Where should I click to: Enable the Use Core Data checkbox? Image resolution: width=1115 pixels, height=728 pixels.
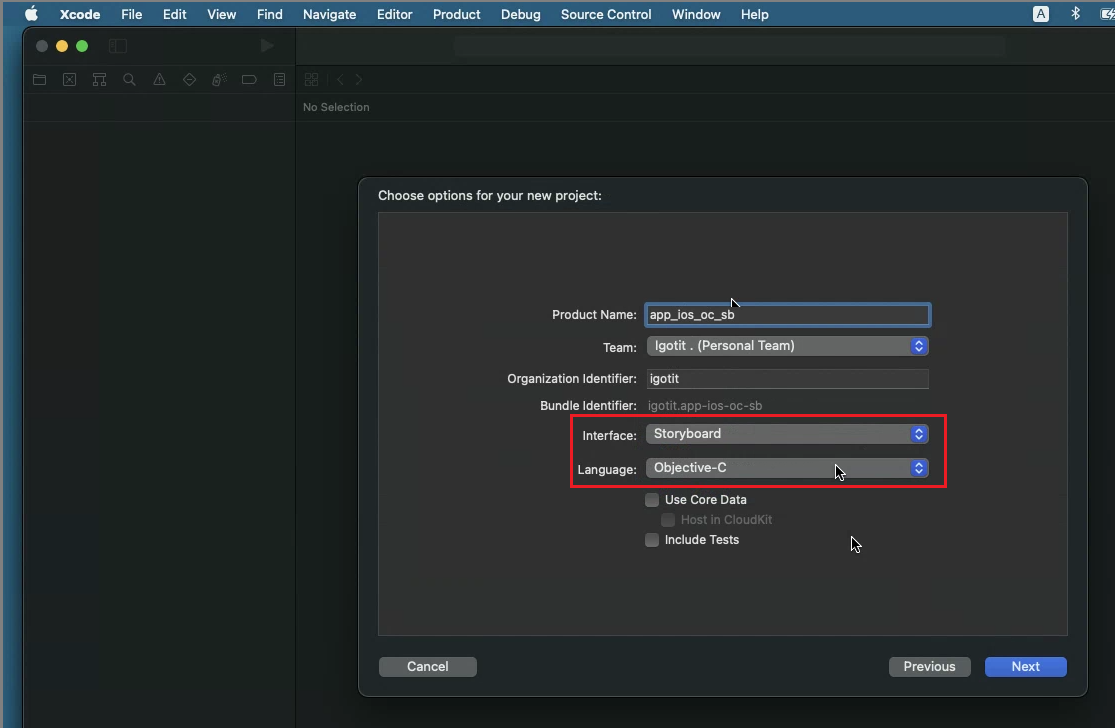coord(652,500)
